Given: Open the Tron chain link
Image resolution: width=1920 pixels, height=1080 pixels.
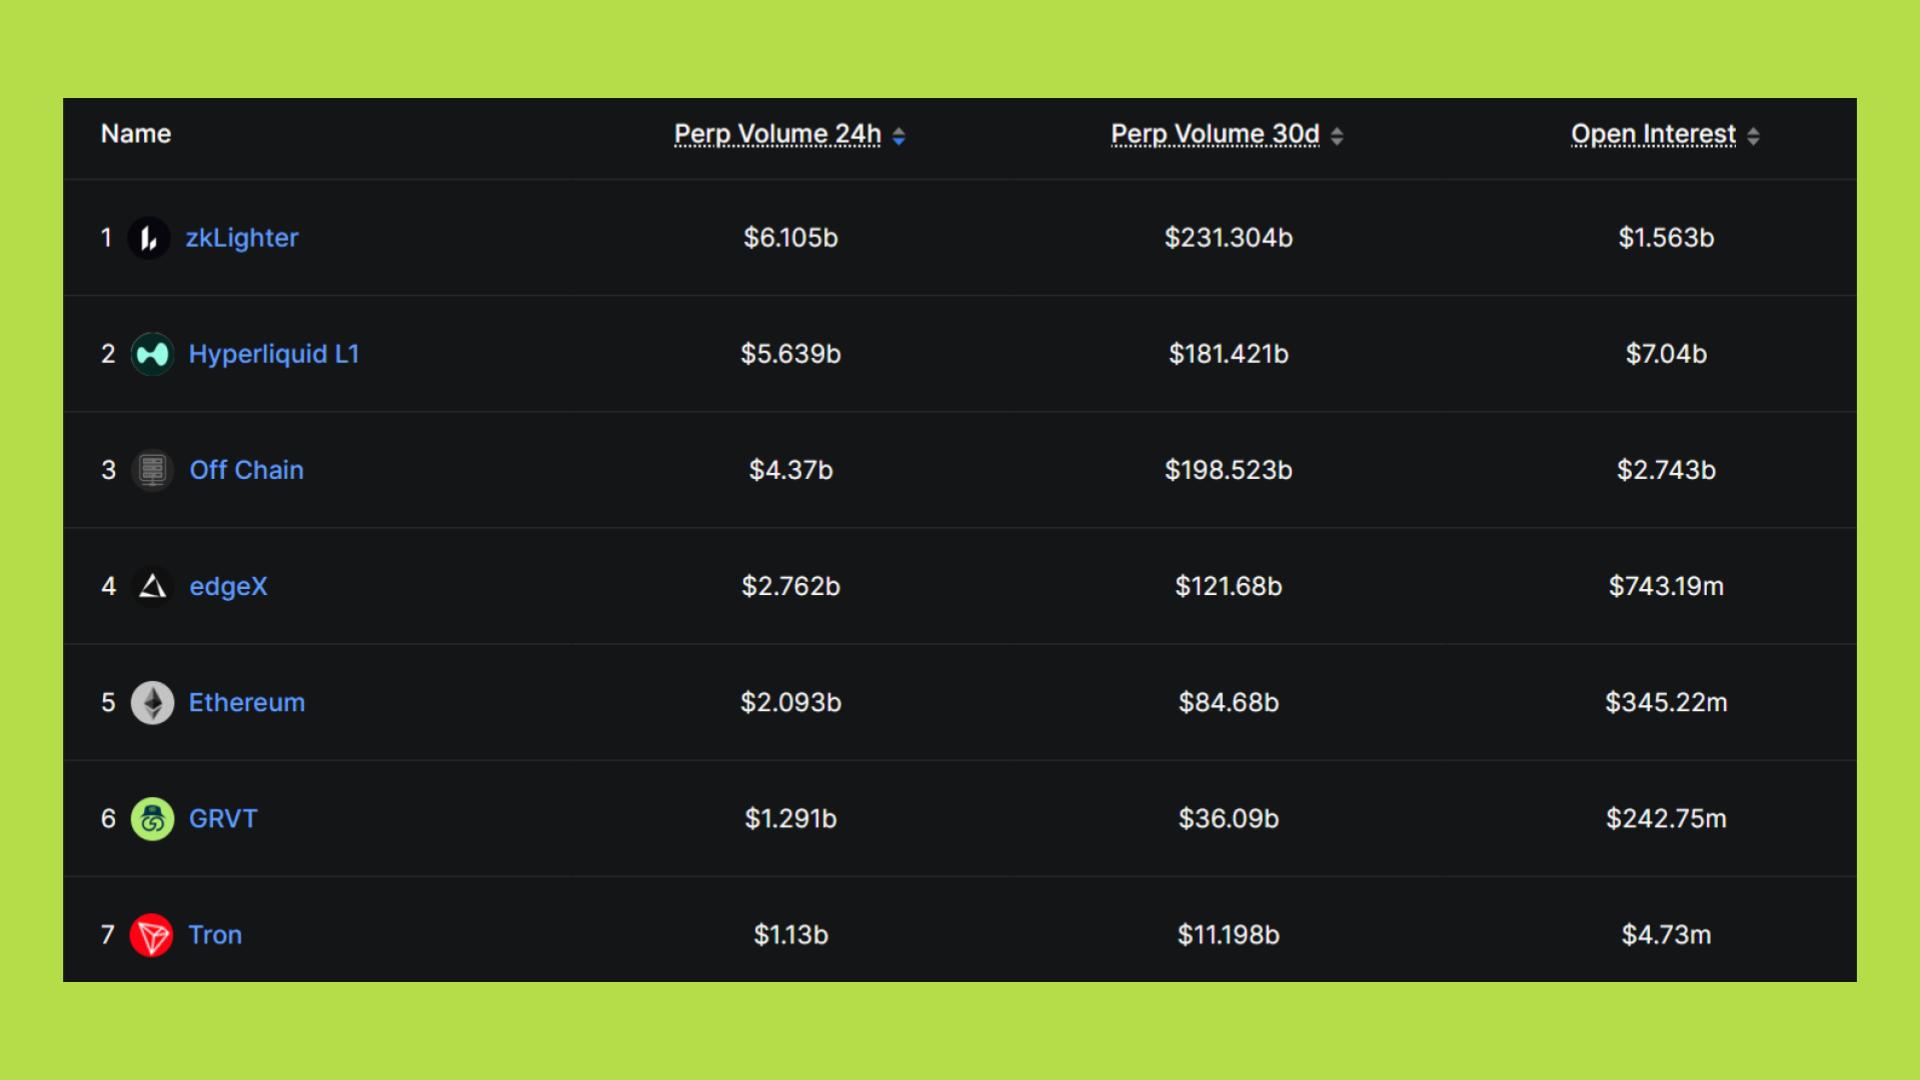Looking at the screenshot, I should (216, 935).
